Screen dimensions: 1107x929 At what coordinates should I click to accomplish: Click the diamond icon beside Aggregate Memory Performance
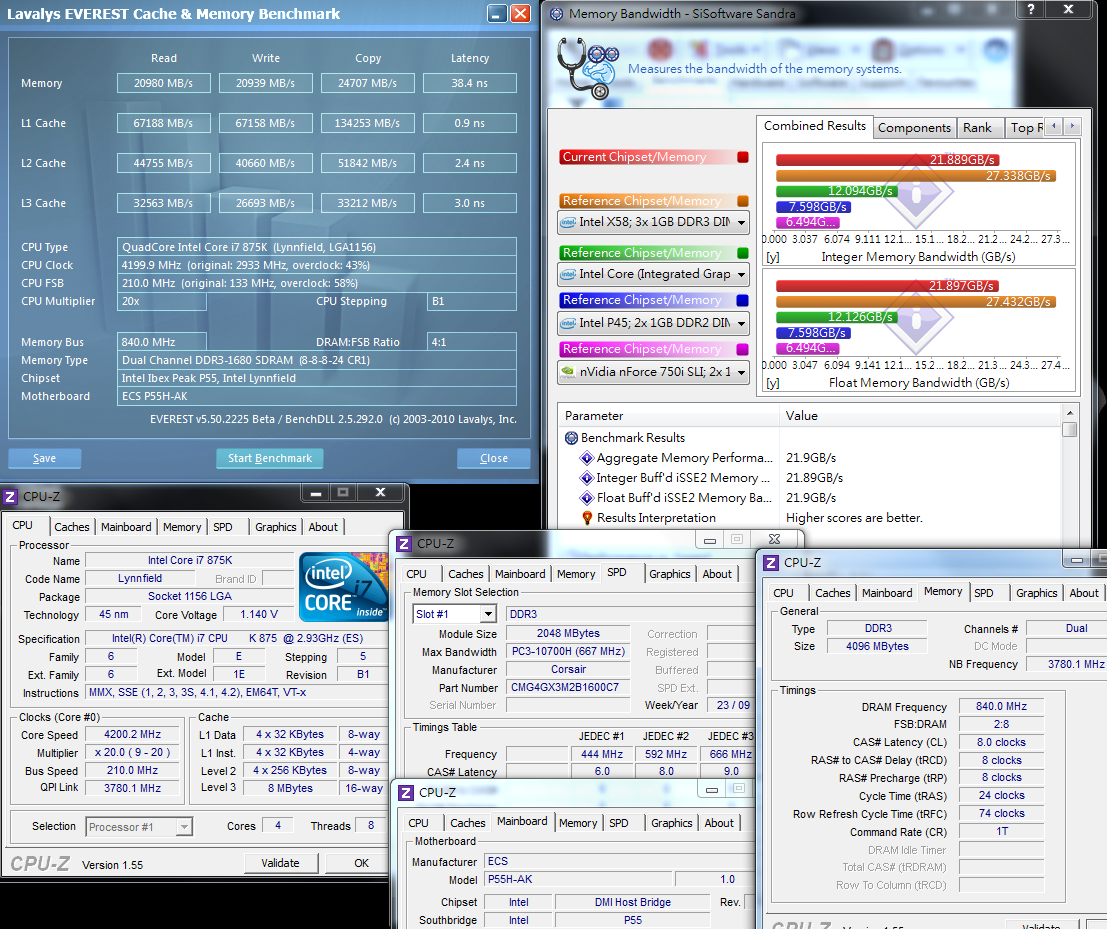587,457
